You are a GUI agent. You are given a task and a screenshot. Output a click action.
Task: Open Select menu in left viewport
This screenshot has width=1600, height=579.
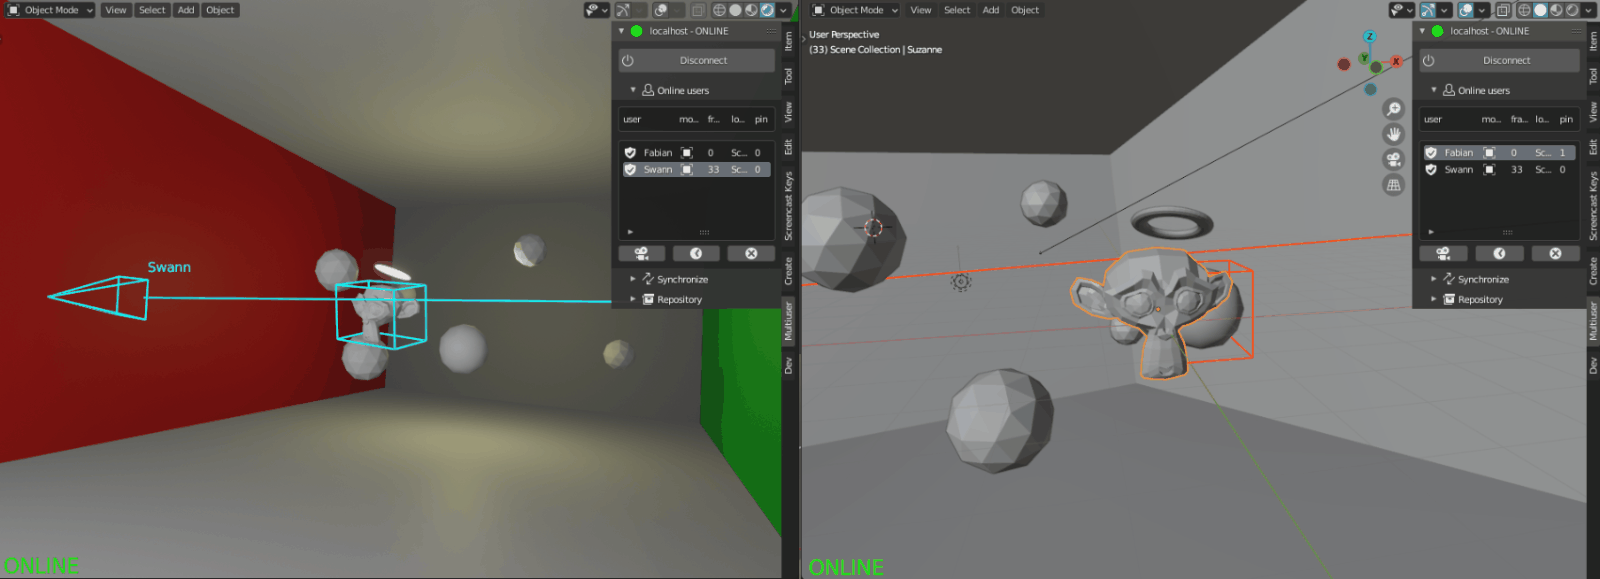tap(152, 10)
